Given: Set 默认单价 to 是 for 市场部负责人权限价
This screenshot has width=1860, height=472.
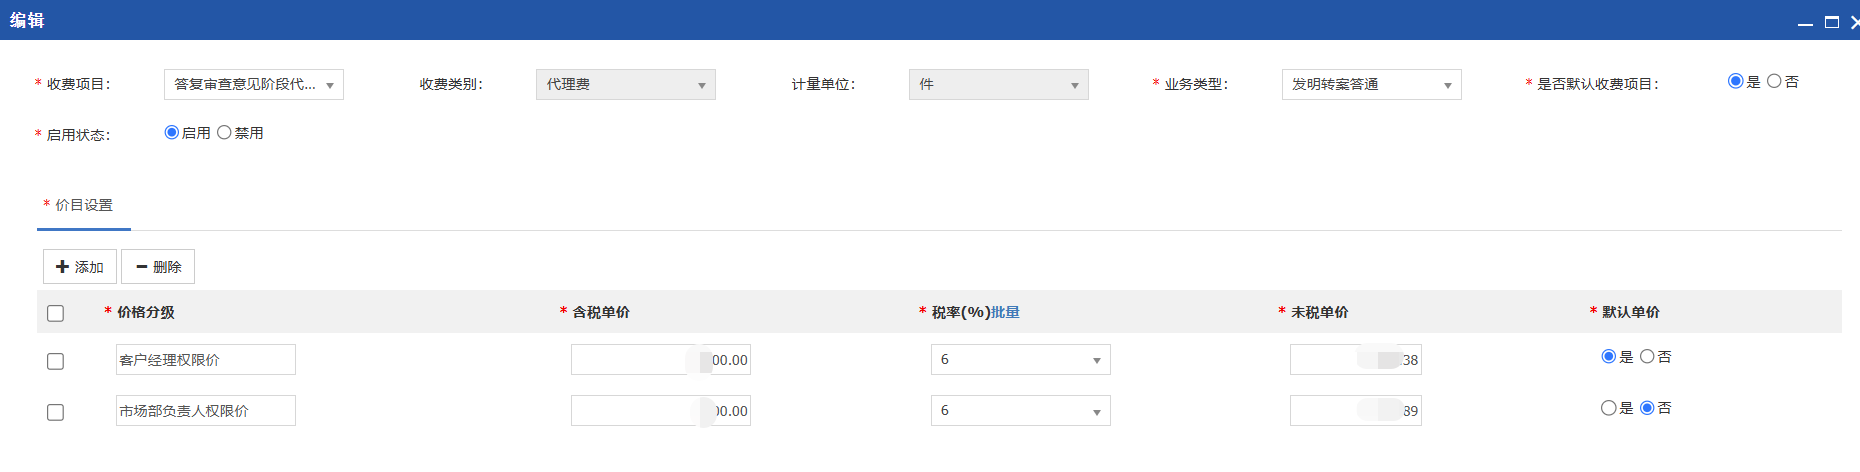Looking at the screenshot, I should pos(1608,407).
